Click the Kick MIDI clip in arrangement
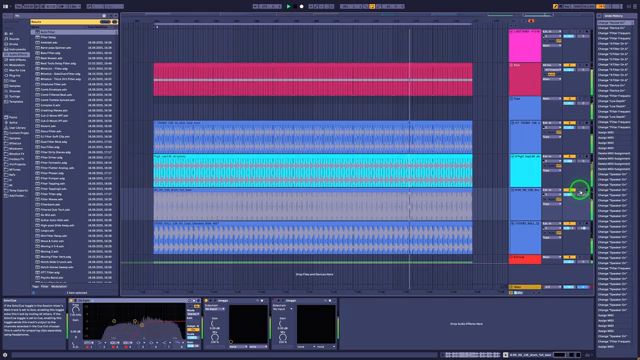 pos(313,80)
